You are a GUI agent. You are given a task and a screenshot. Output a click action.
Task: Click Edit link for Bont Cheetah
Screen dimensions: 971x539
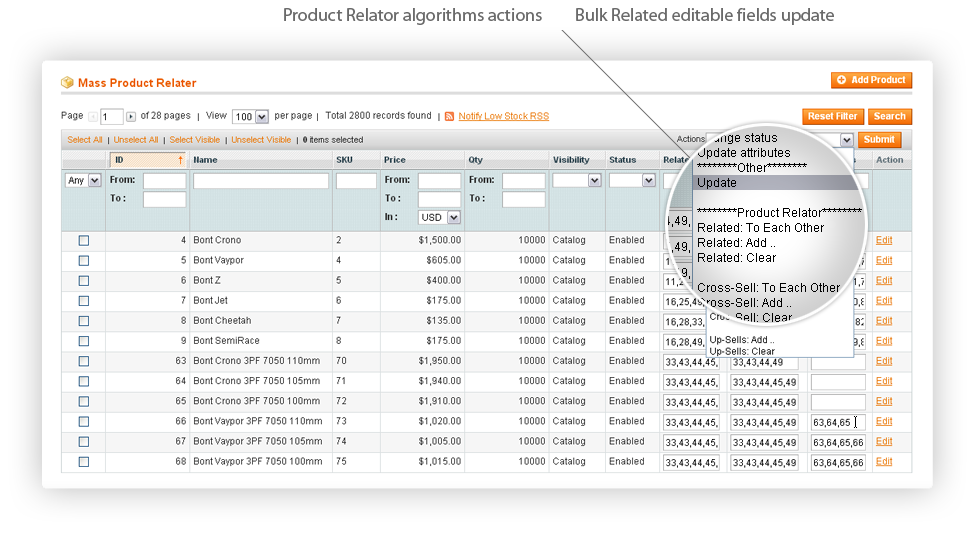pos(884,321)
